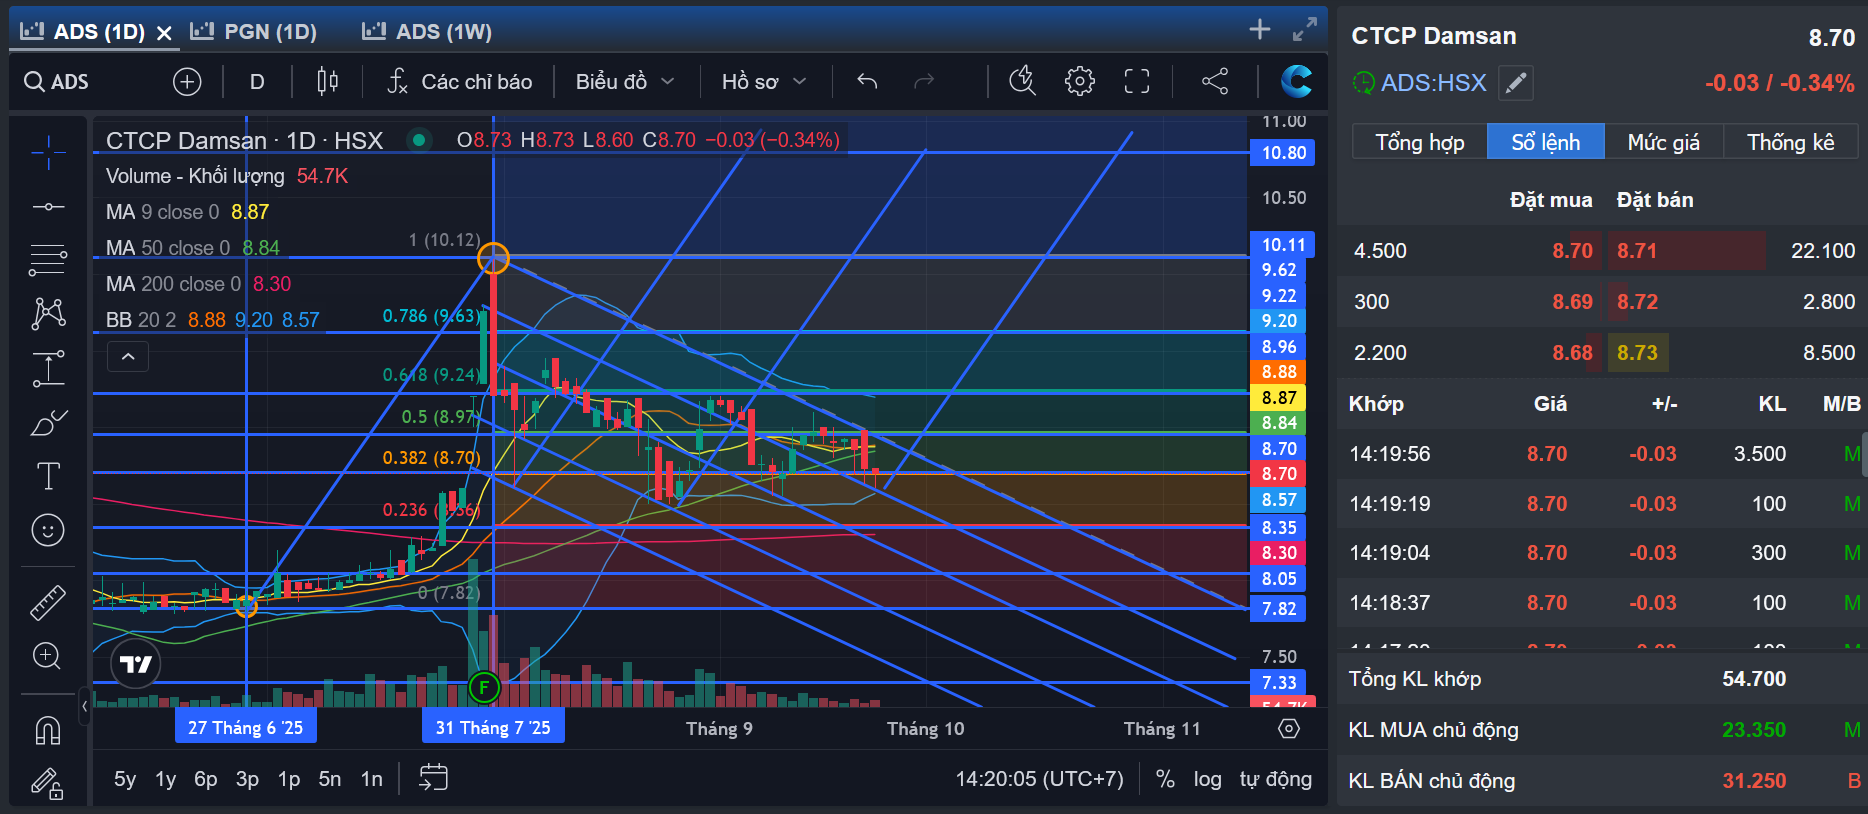The width and height of the screenshot is (1868, 814).
Task: Toggle auto scale "tự động"
Action: pos(1276,779)
